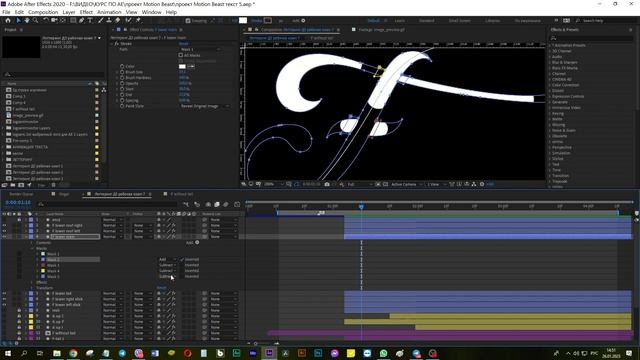Screen dimensions: 640x360
Task: Click the playhead current time indicator
Action: coord(361,207)
